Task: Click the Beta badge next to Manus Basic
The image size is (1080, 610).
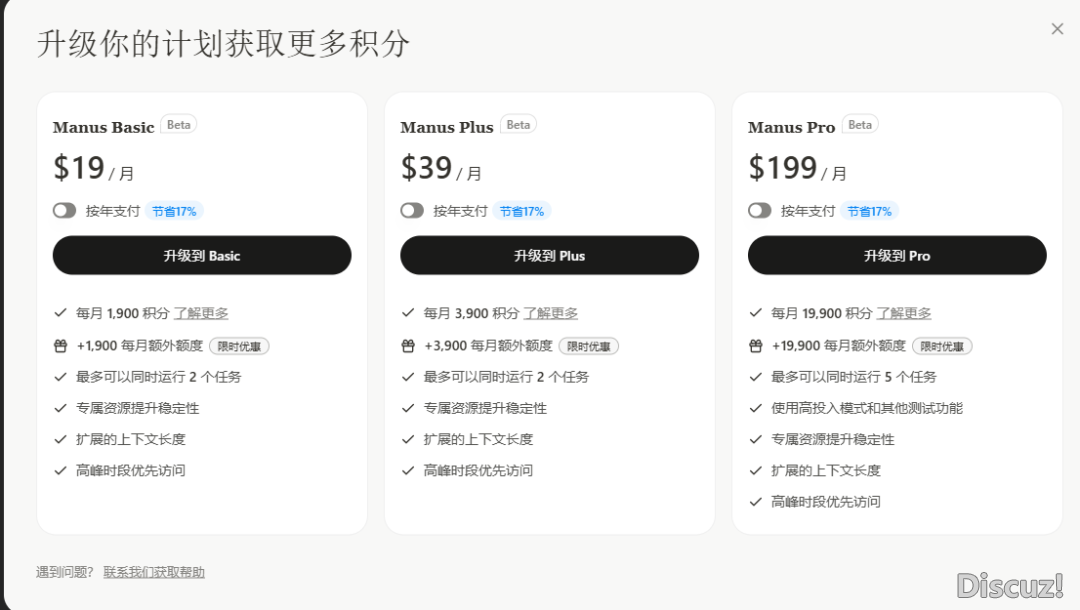Action: click(179, 125)
